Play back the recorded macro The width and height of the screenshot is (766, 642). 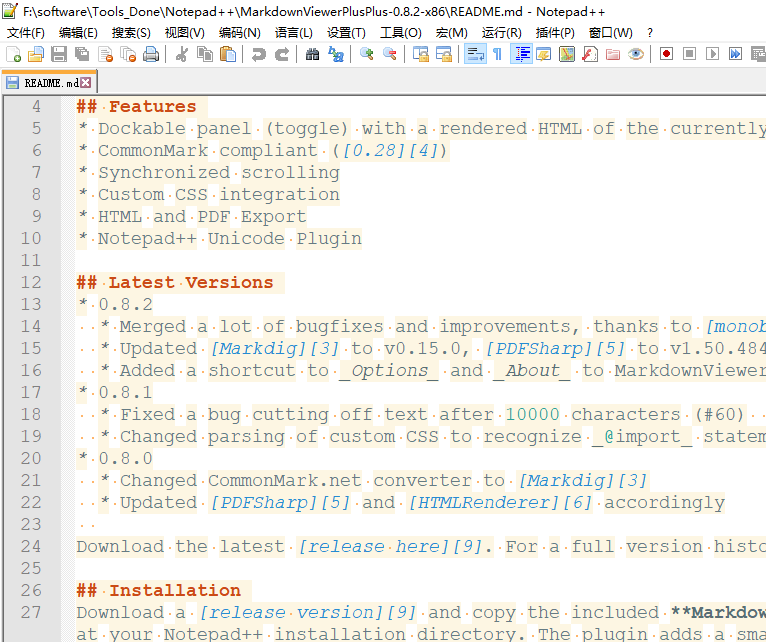[x=712, y=54]
